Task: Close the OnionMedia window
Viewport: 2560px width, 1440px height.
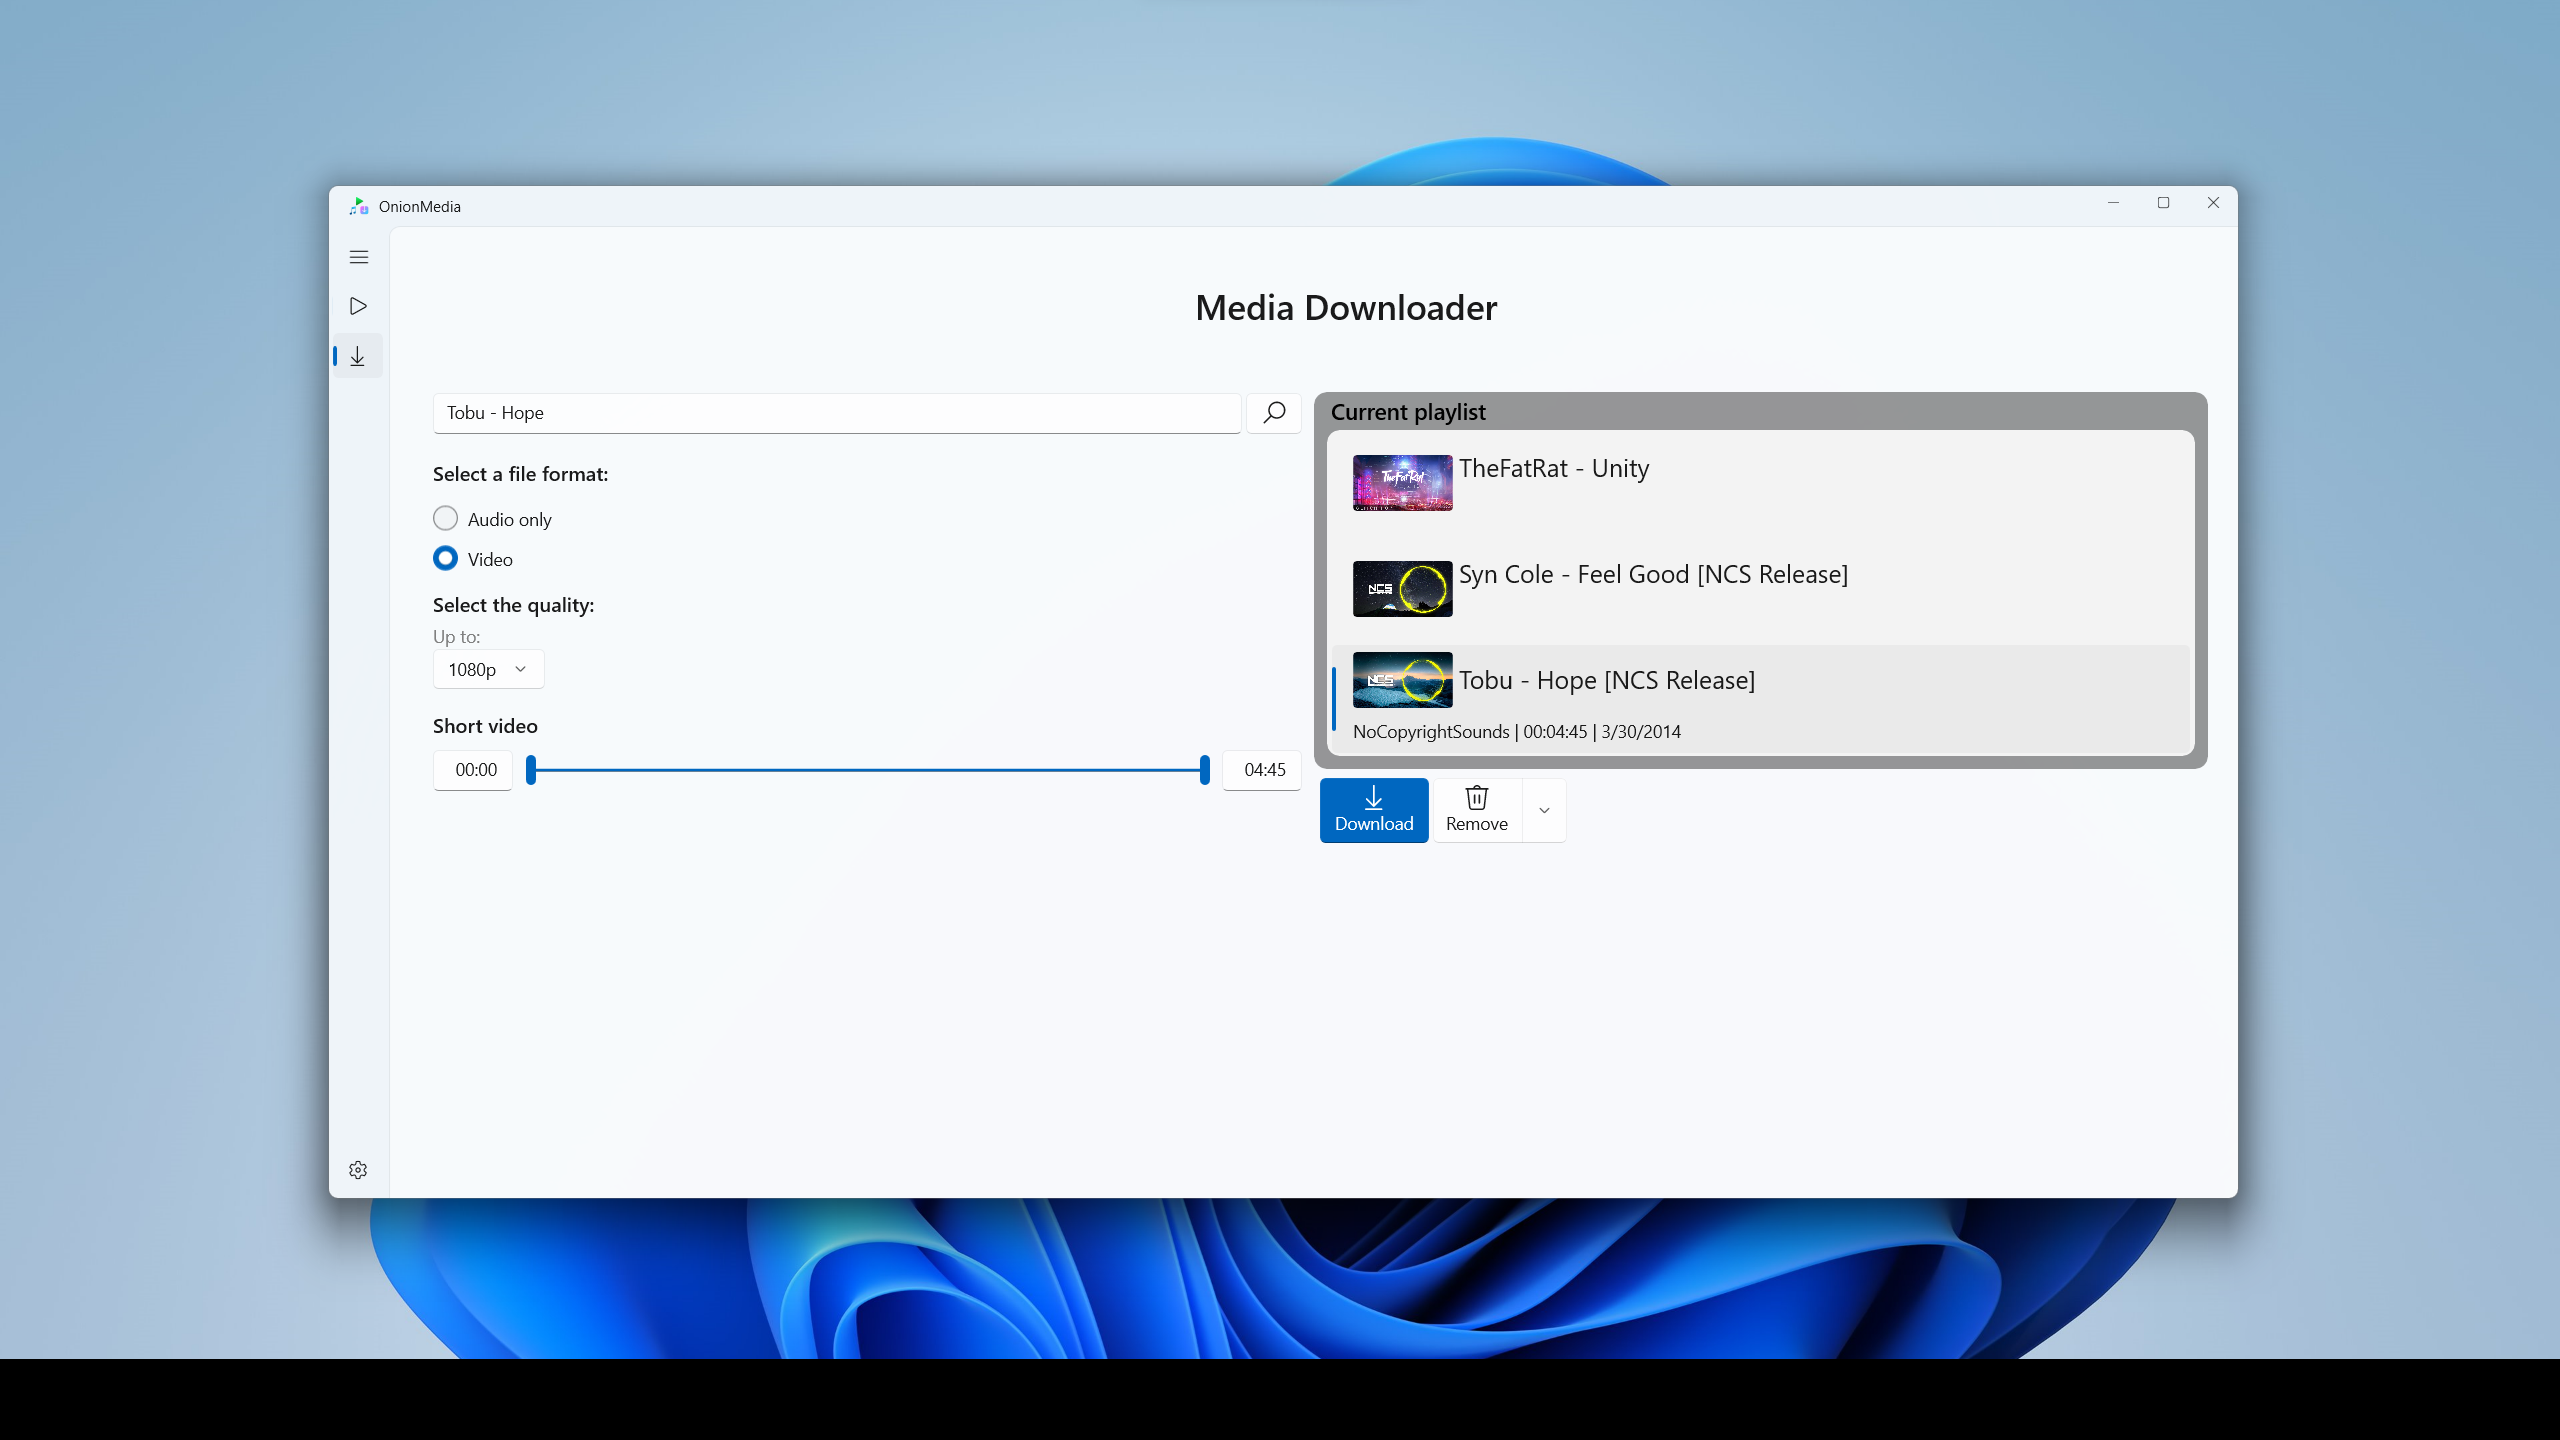Action: click(x=2213, y=203)
